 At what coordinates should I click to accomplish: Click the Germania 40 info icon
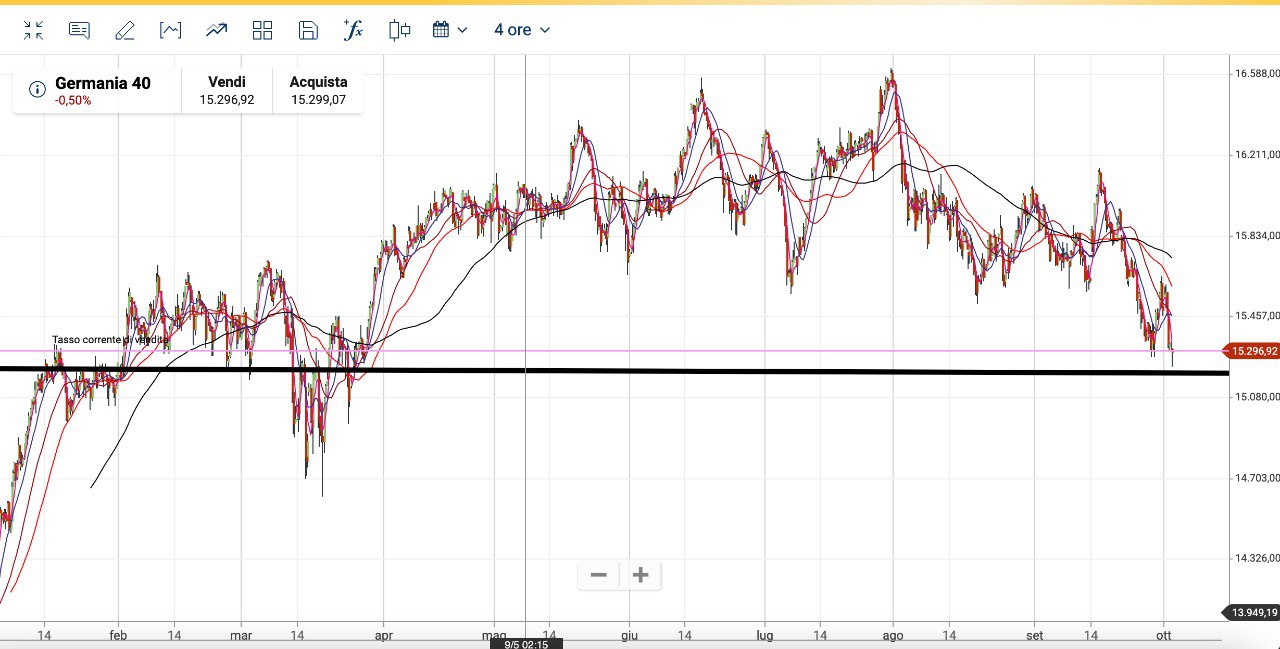tap(37, 90)
